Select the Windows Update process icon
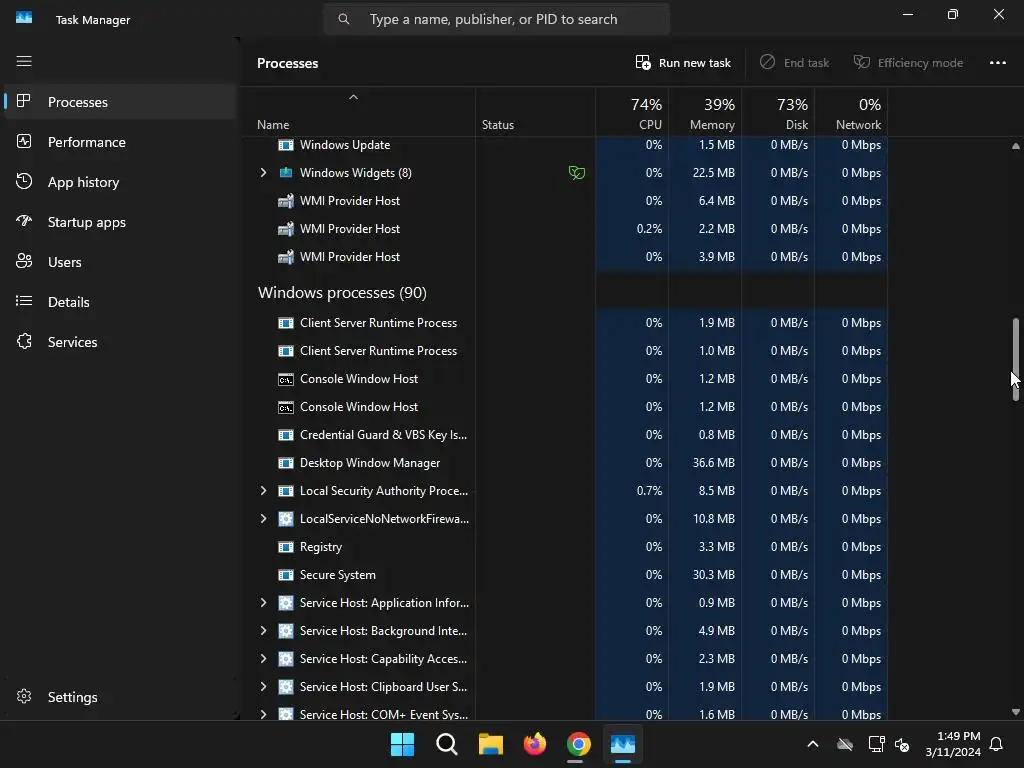 coord(286,145)
